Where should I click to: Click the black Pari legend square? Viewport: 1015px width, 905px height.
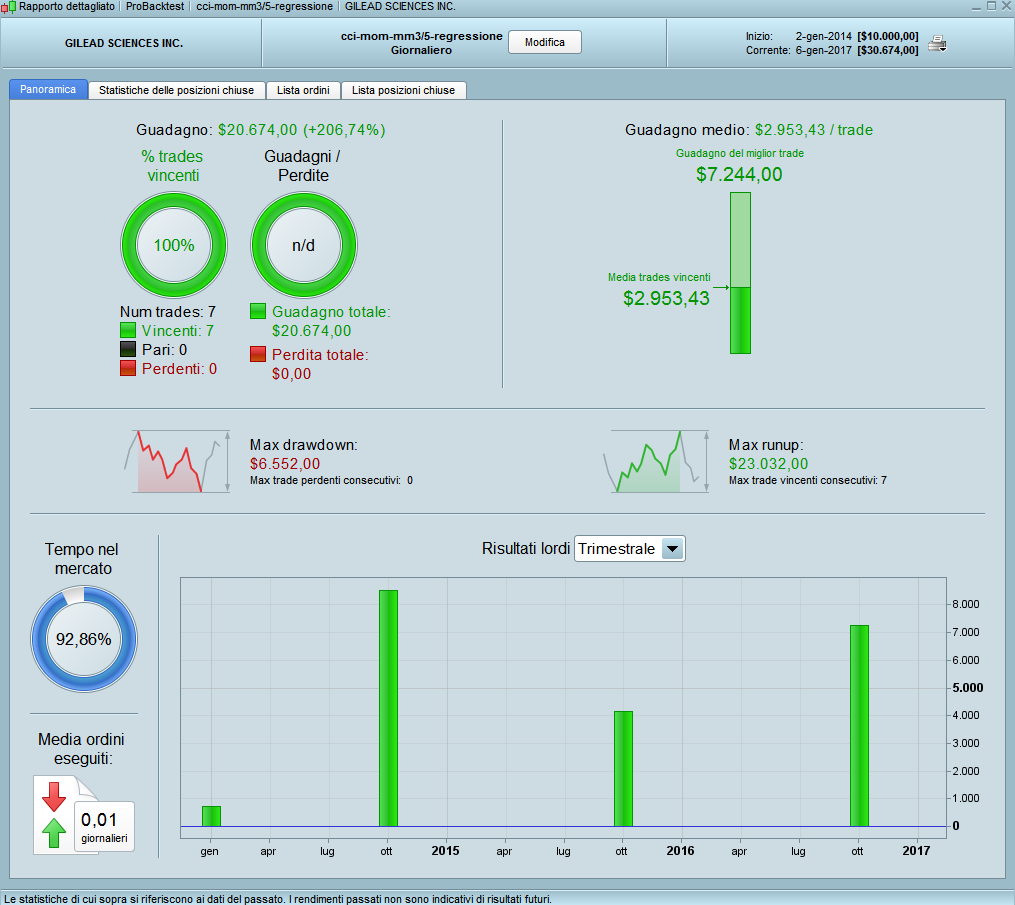point(128,350)
